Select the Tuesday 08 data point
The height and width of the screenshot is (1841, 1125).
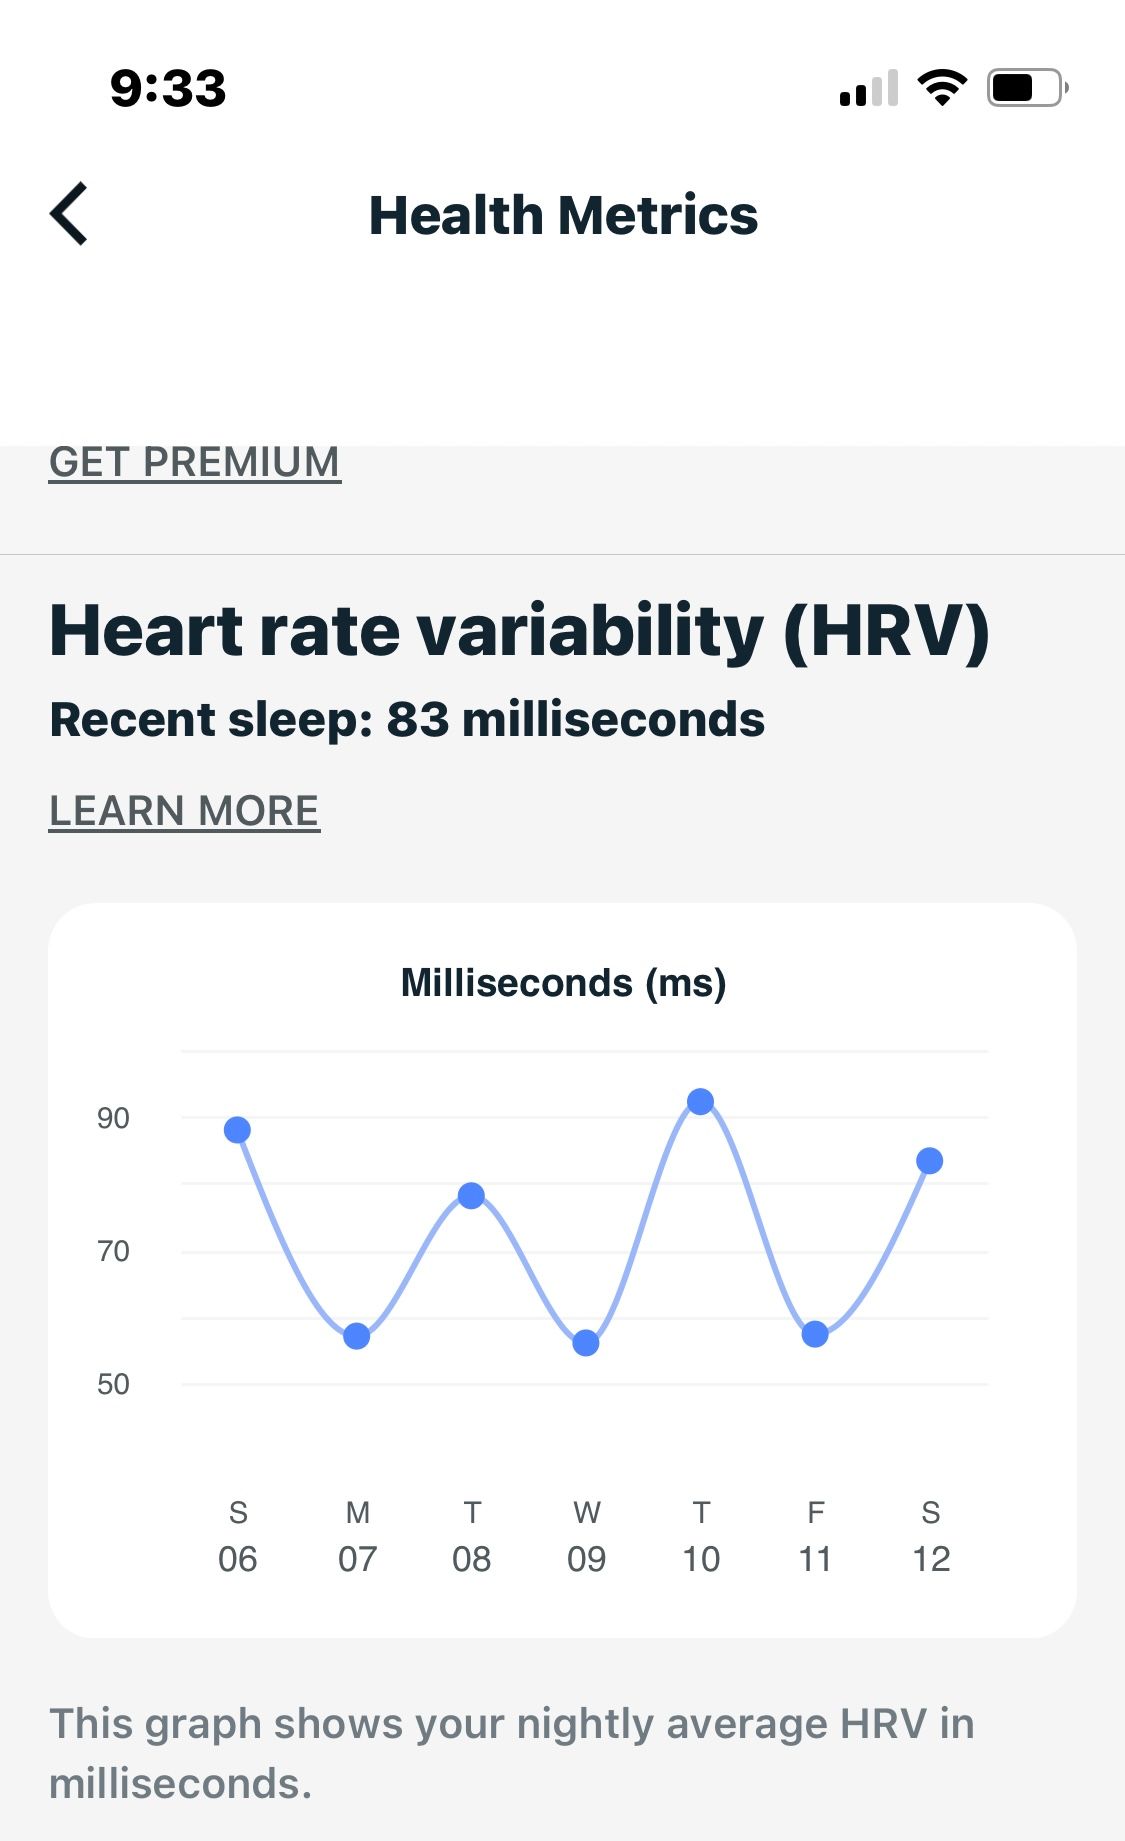(x=471, y=1195)
